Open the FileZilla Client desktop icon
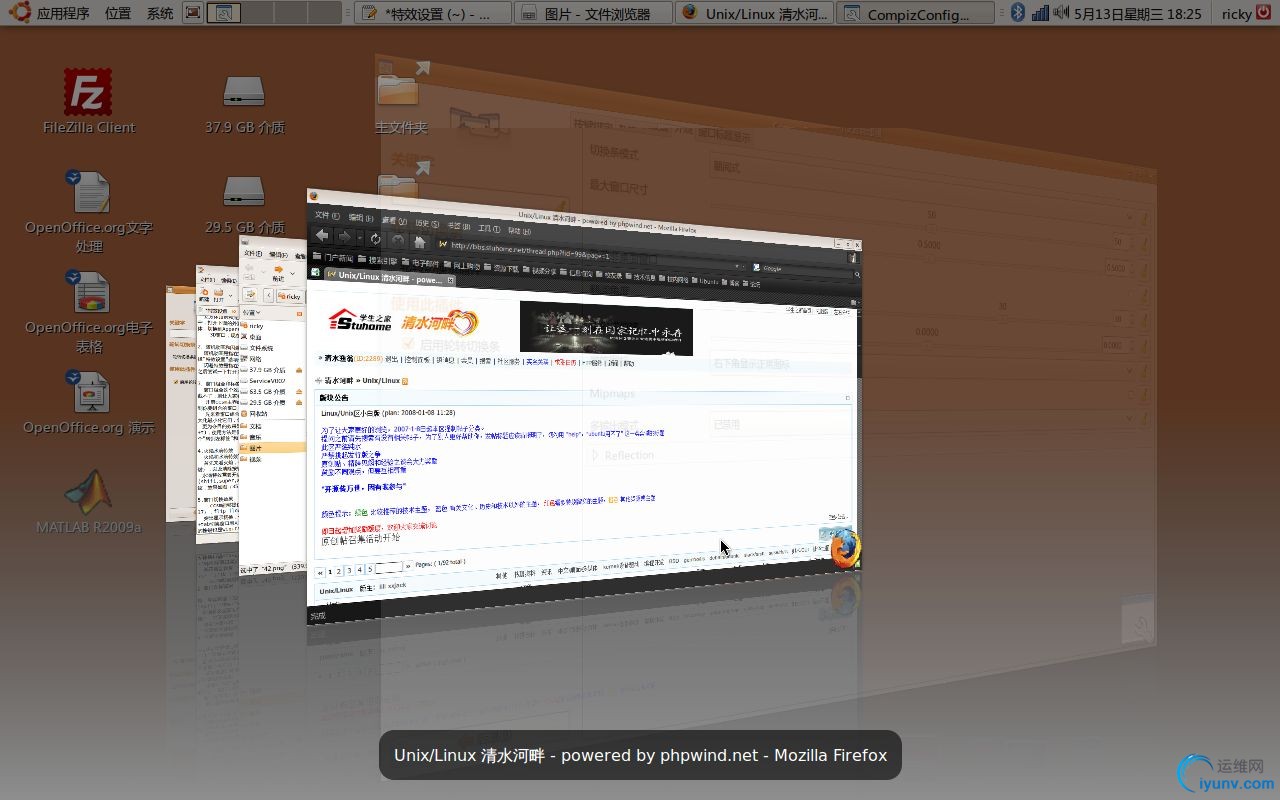1280x800 pixels. point(88,100)
